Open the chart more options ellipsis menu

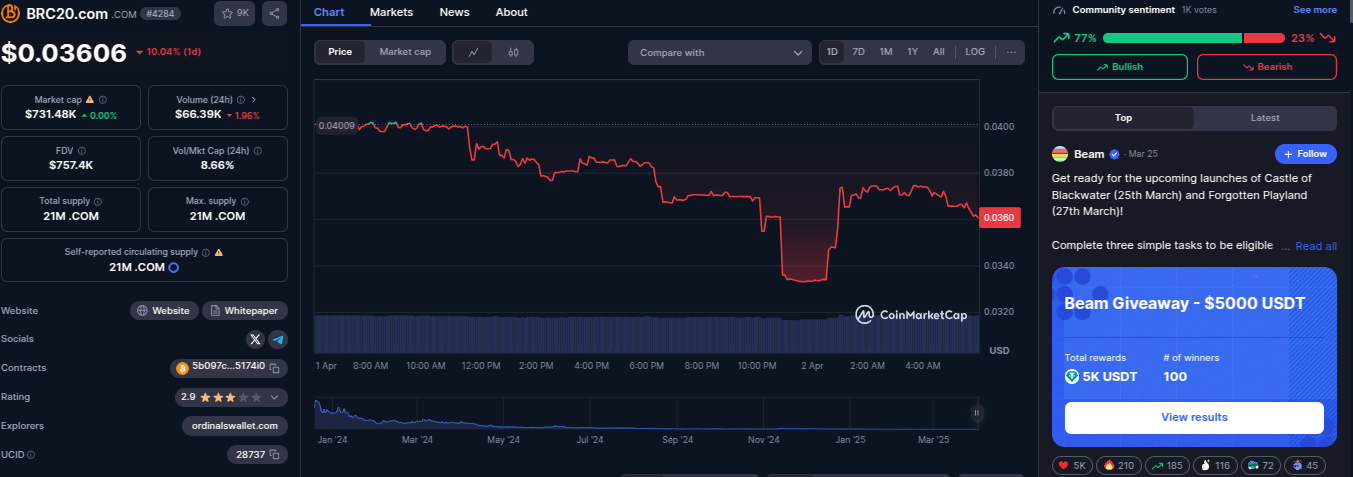[x=1011, y=52]
